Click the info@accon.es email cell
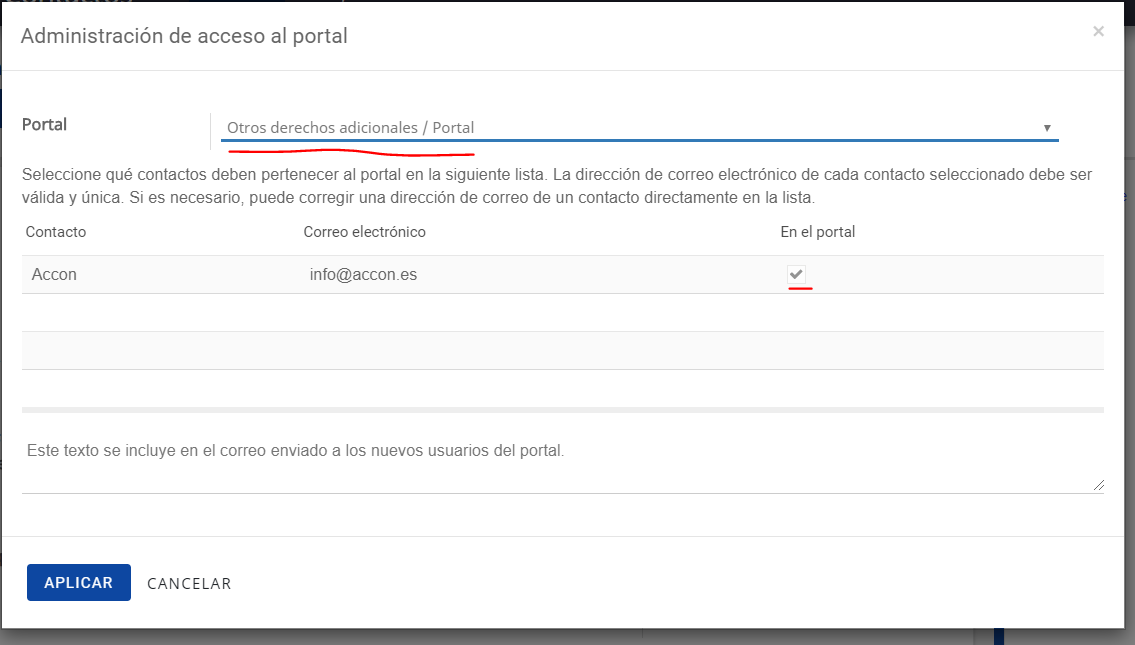 (x=363, y=274)
